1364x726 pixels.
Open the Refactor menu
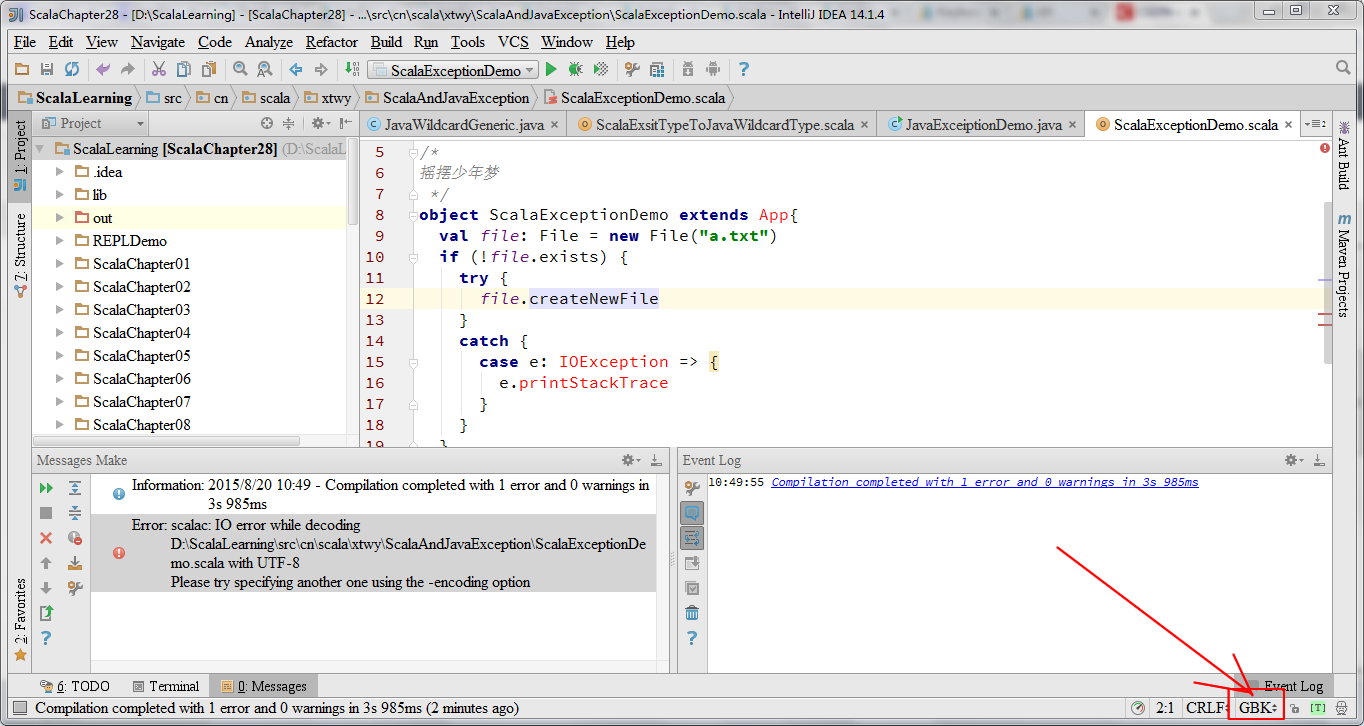click(x=331, y=42)
